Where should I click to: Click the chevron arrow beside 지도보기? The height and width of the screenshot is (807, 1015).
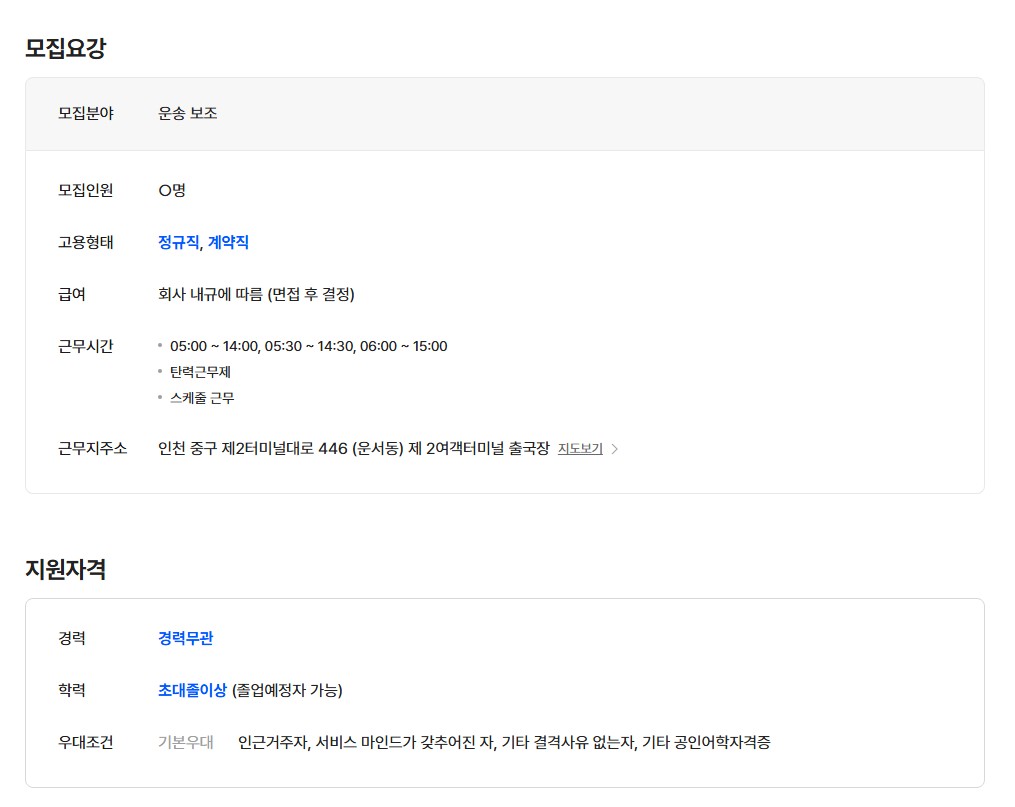[x=615, y=449]
